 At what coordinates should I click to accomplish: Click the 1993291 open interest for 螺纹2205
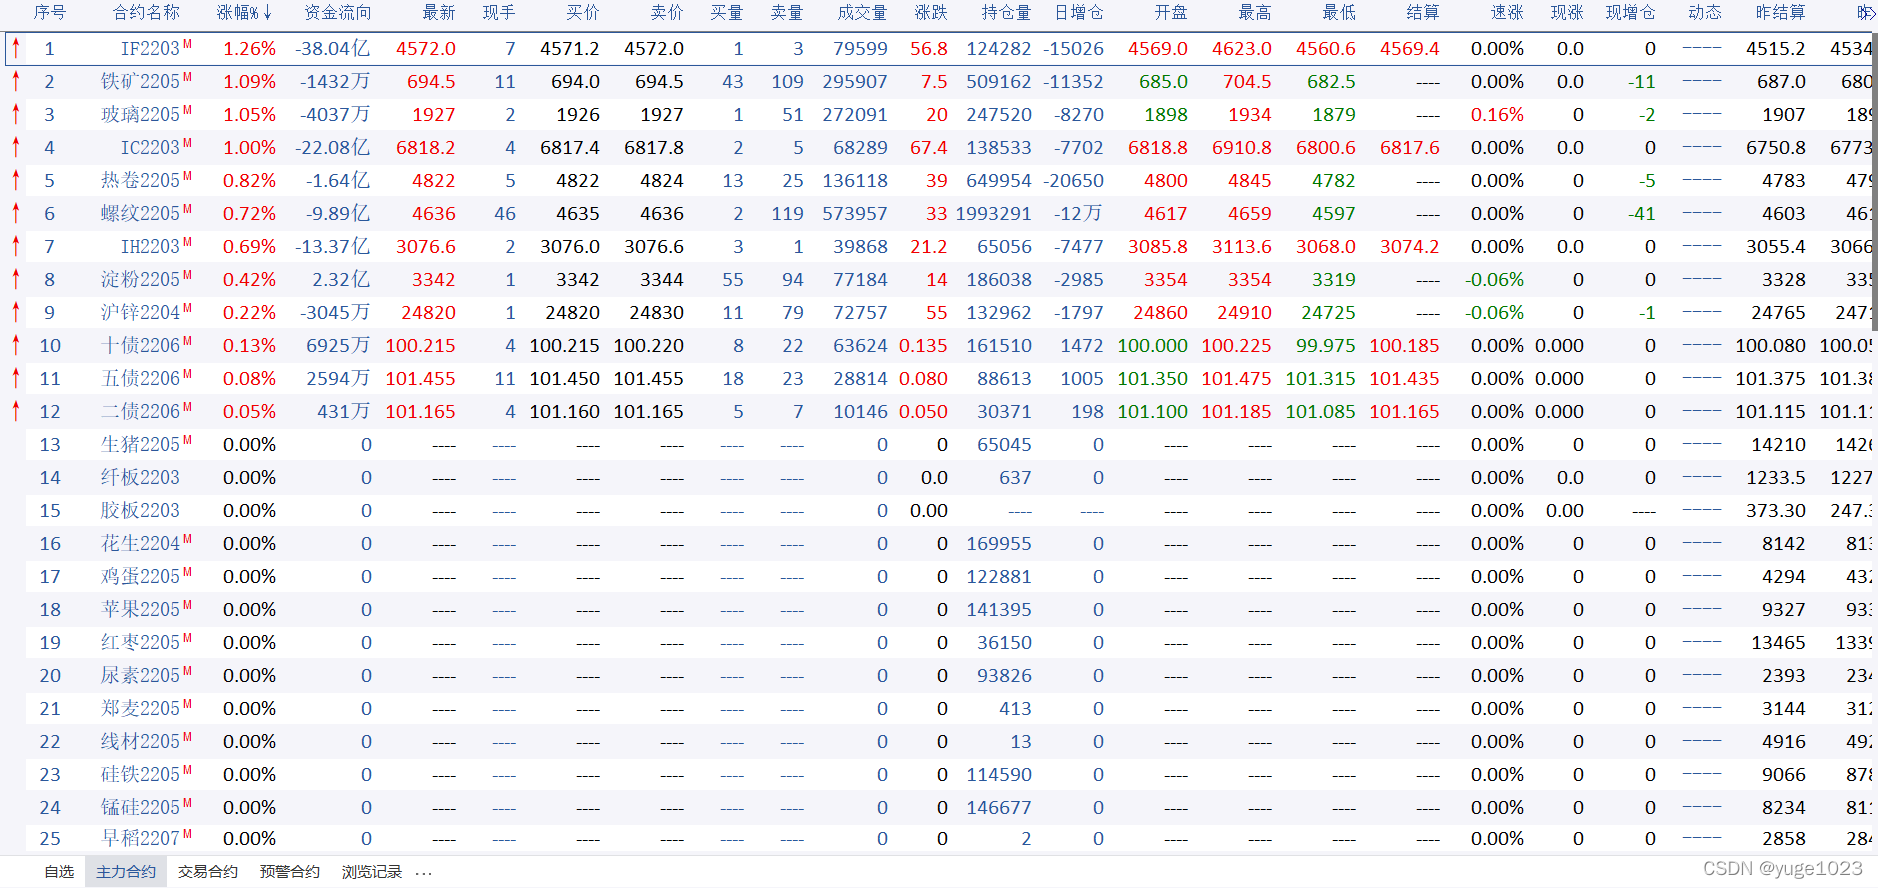993,213
